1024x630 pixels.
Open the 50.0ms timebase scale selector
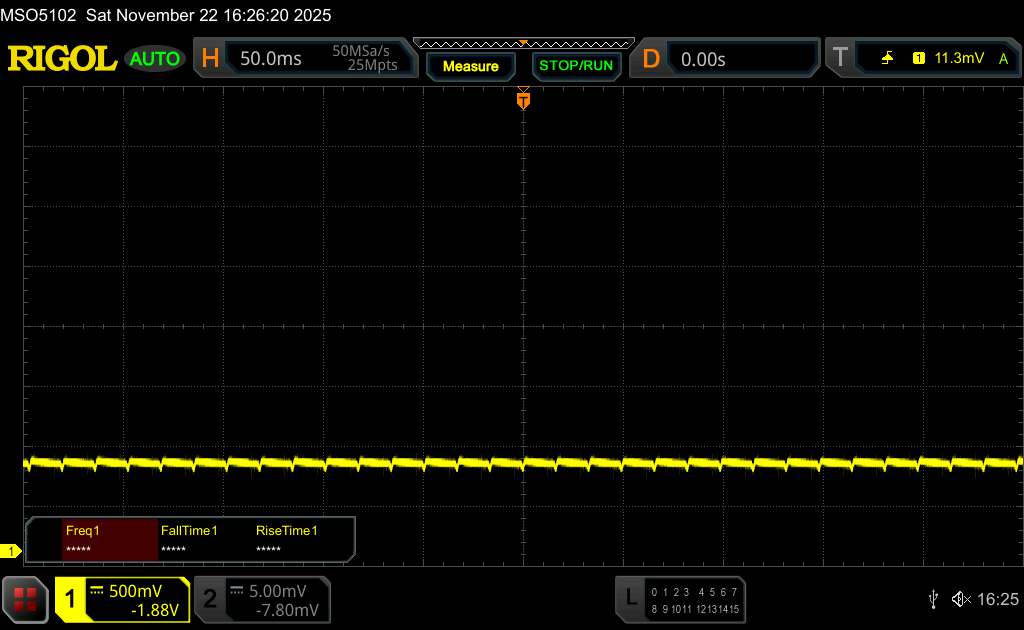[x=271, y=59]
